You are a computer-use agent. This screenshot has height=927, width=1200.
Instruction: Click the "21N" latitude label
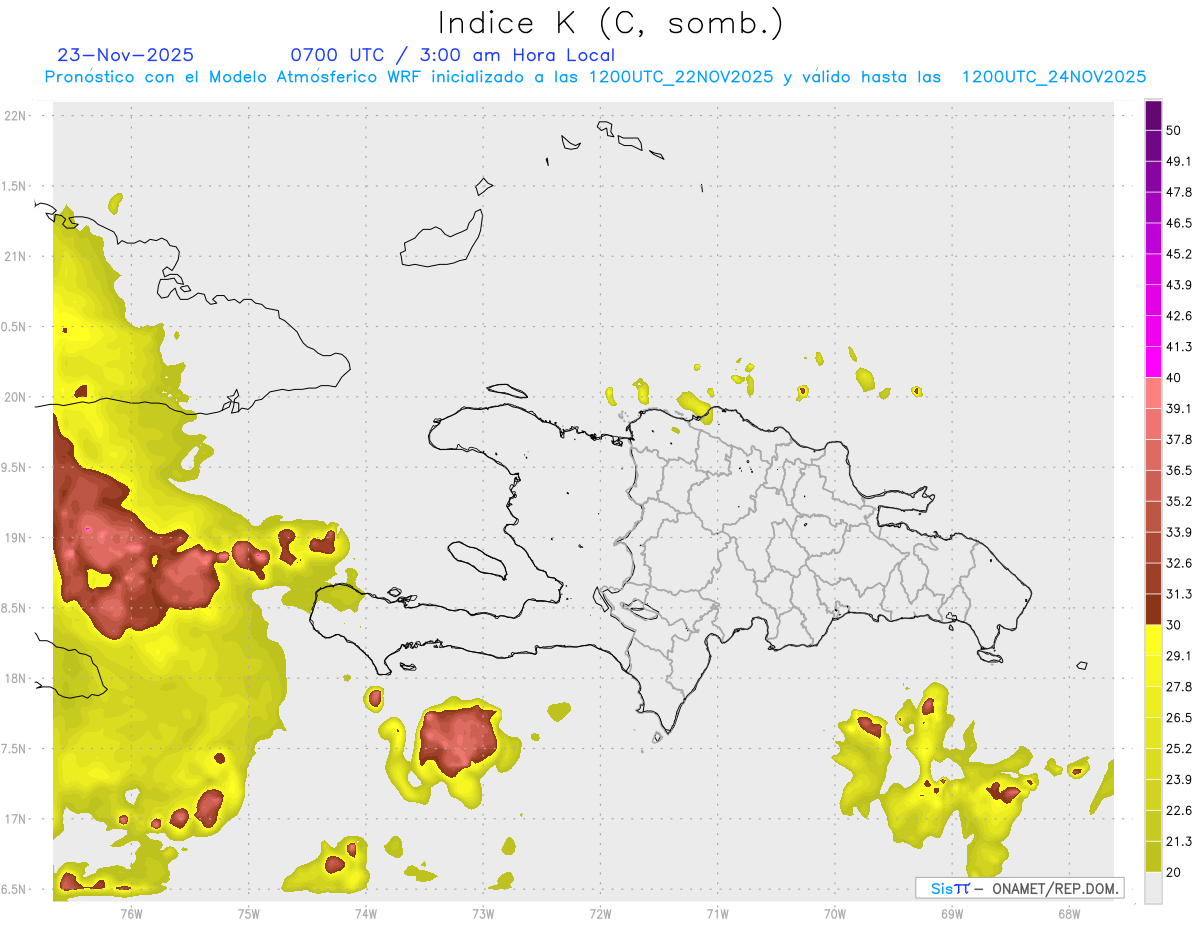click(15, 256)
